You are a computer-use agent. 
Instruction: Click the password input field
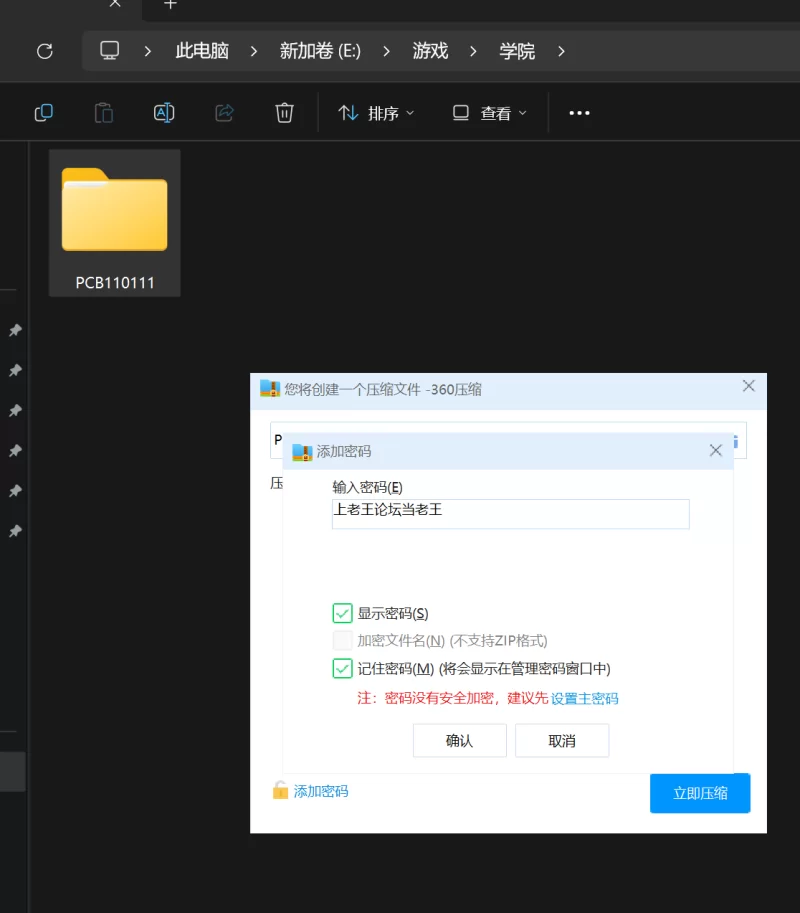[511, 514]
